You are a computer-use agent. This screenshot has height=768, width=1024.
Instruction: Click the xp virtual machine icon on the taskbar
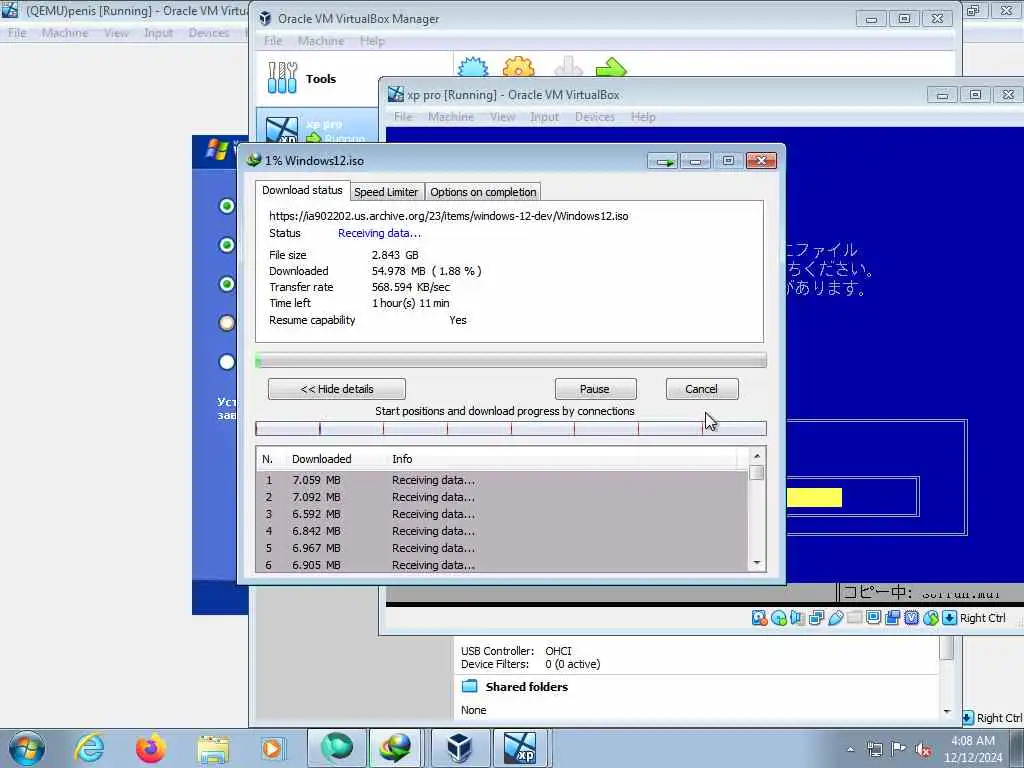click(520, 748)
